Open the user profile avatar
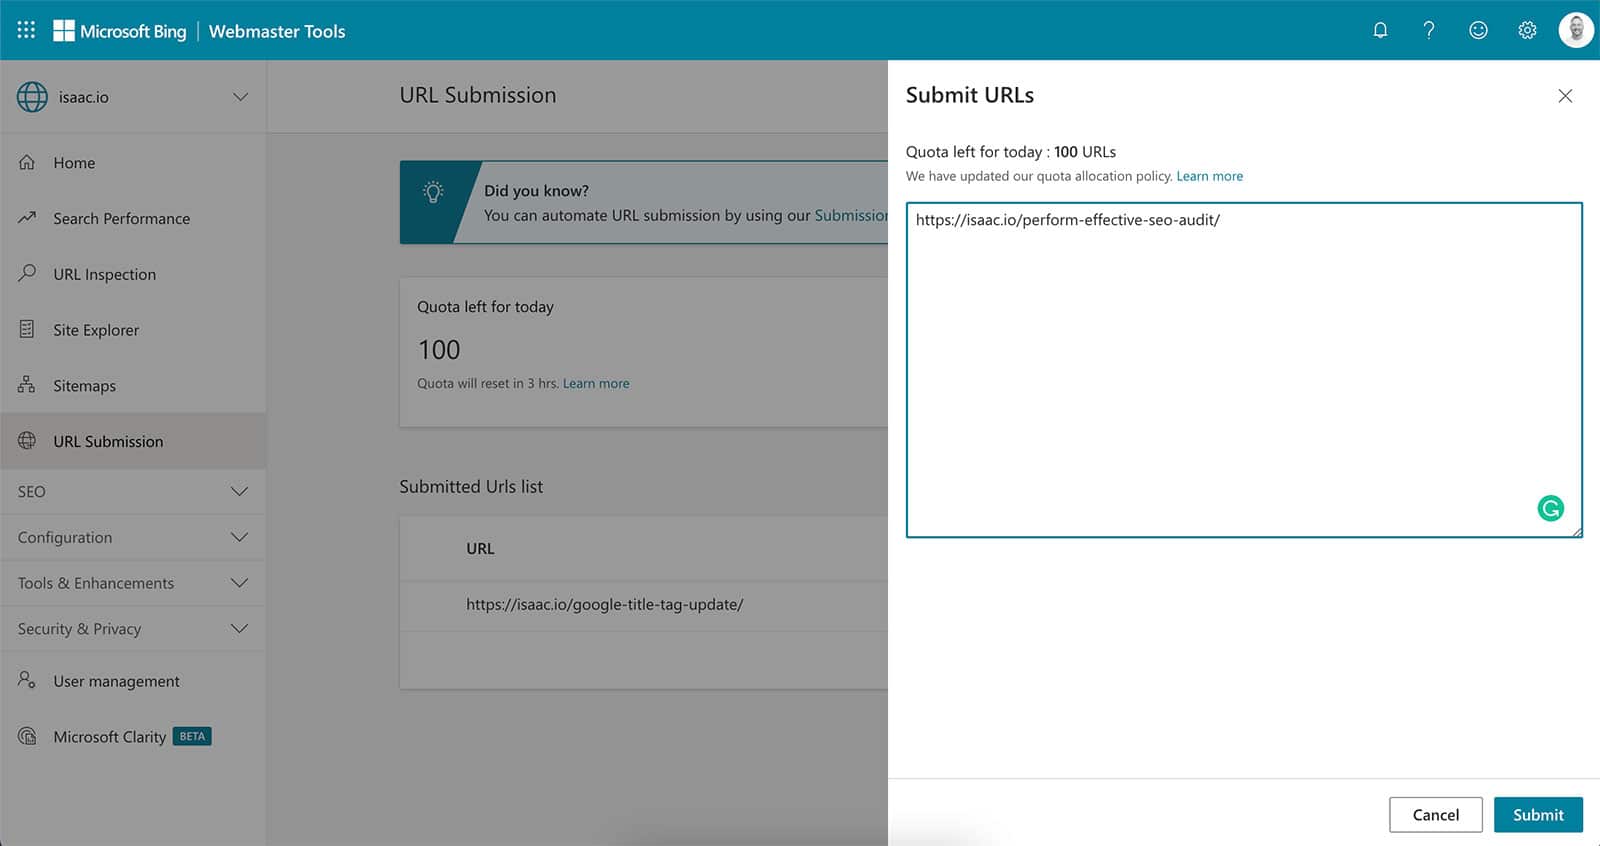This screenshot has height=846, width=1600. tap(1576, 30)
